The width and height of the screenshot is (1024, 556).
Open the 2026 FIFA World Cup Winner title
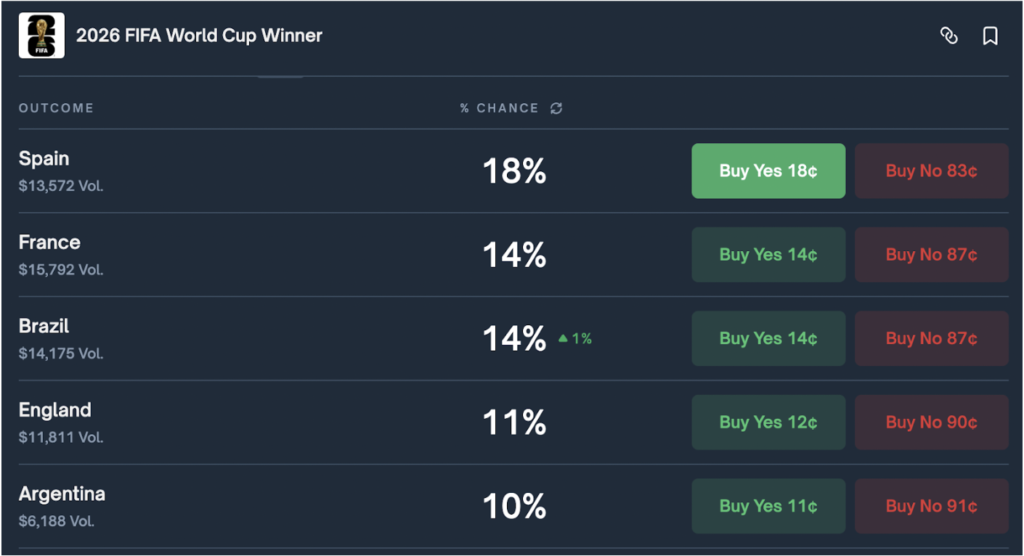199,35
